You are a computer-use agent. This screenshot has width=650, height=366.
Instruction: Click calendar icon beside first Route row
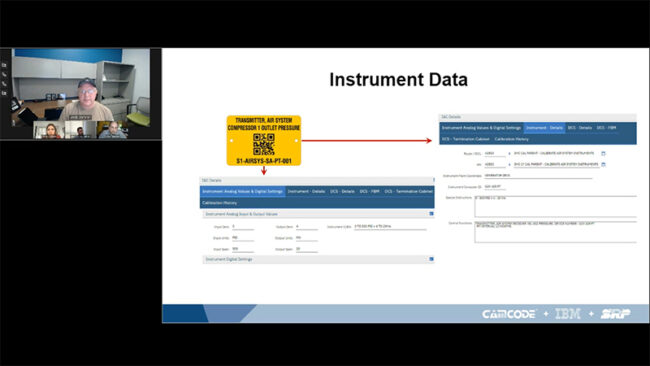604,153
